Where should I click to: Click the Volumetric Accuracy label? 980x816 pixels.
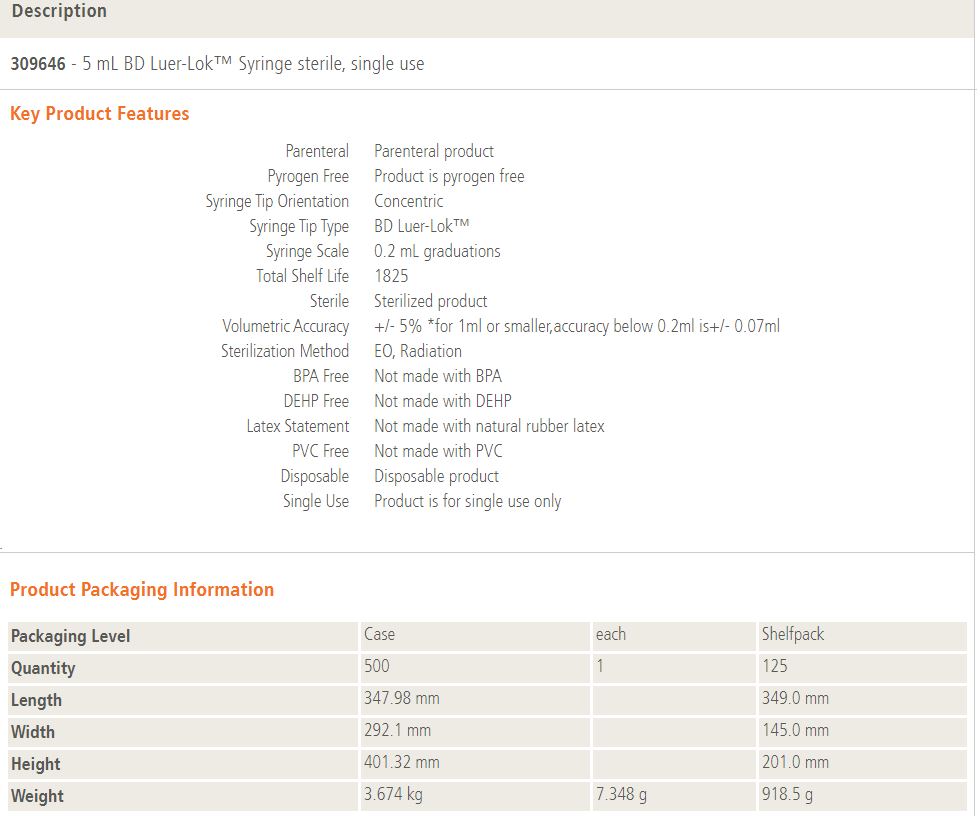(x=285, y=326)
